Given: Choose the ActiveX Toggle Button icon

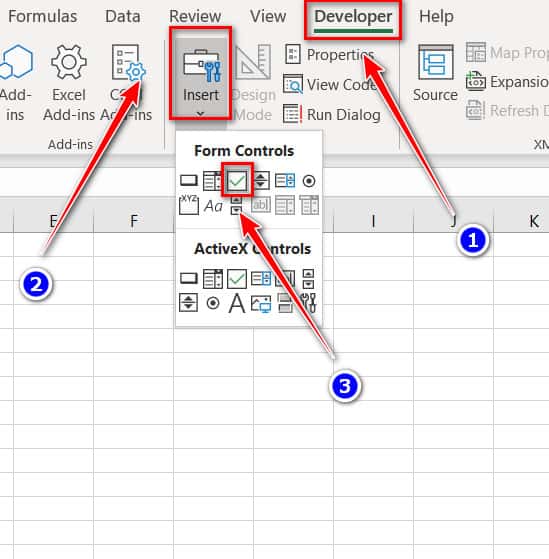Looking at the screenshot, I should [x=285, y=303].
